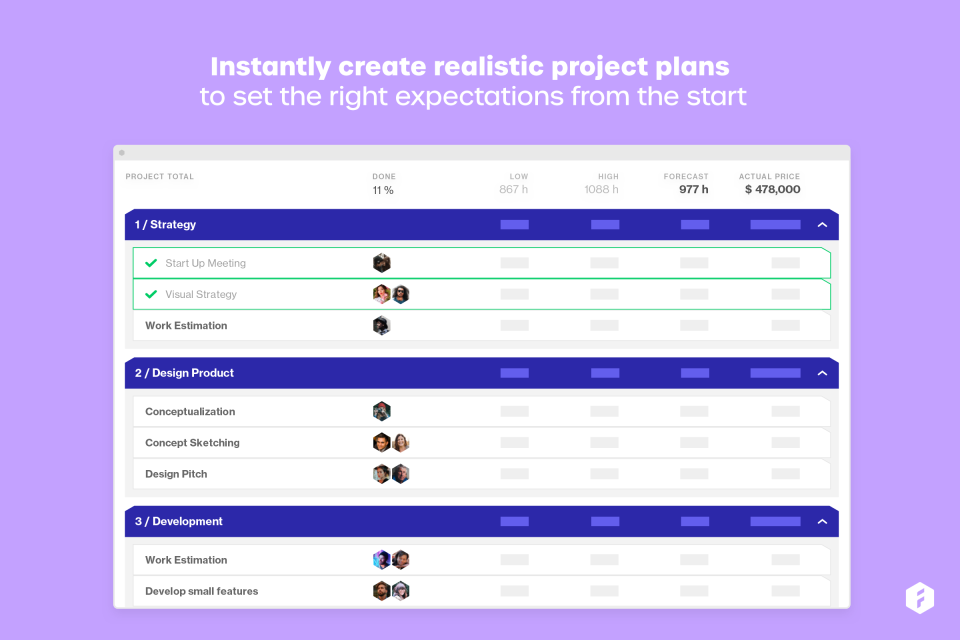Click first avatar on Visual Strategy row
Screen dimensions: 960x640
(x=381, y=294)
